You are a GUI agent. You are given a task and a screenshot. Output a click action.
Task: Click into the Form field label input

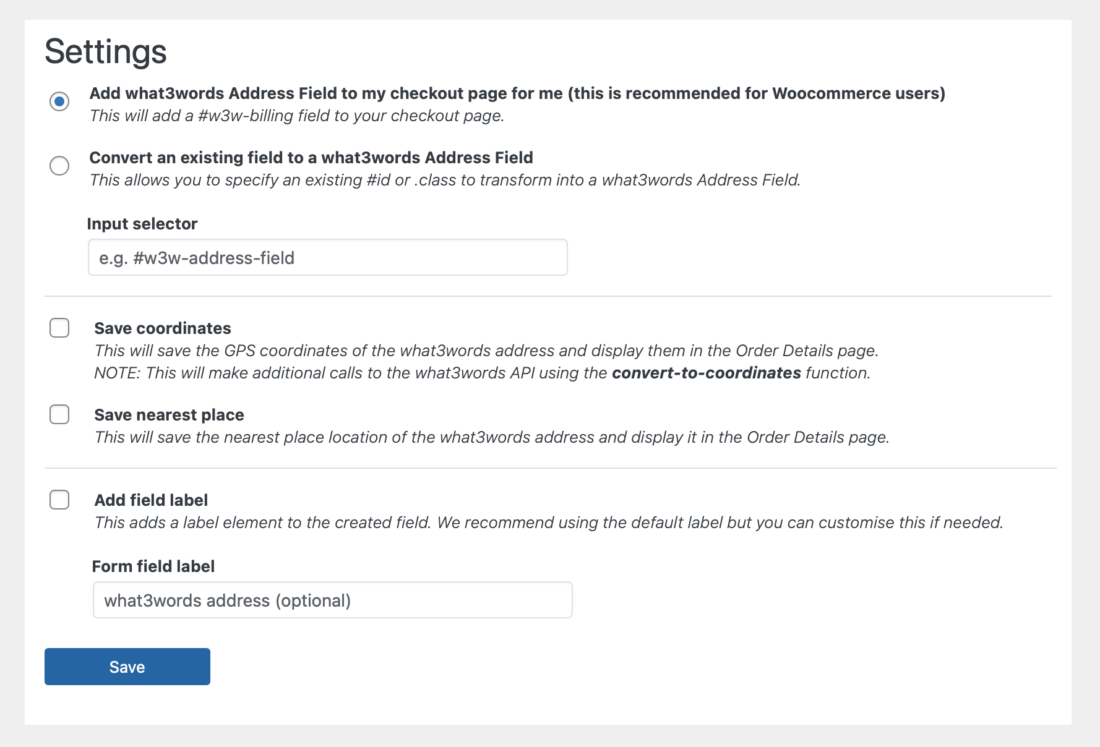[333, 600]
